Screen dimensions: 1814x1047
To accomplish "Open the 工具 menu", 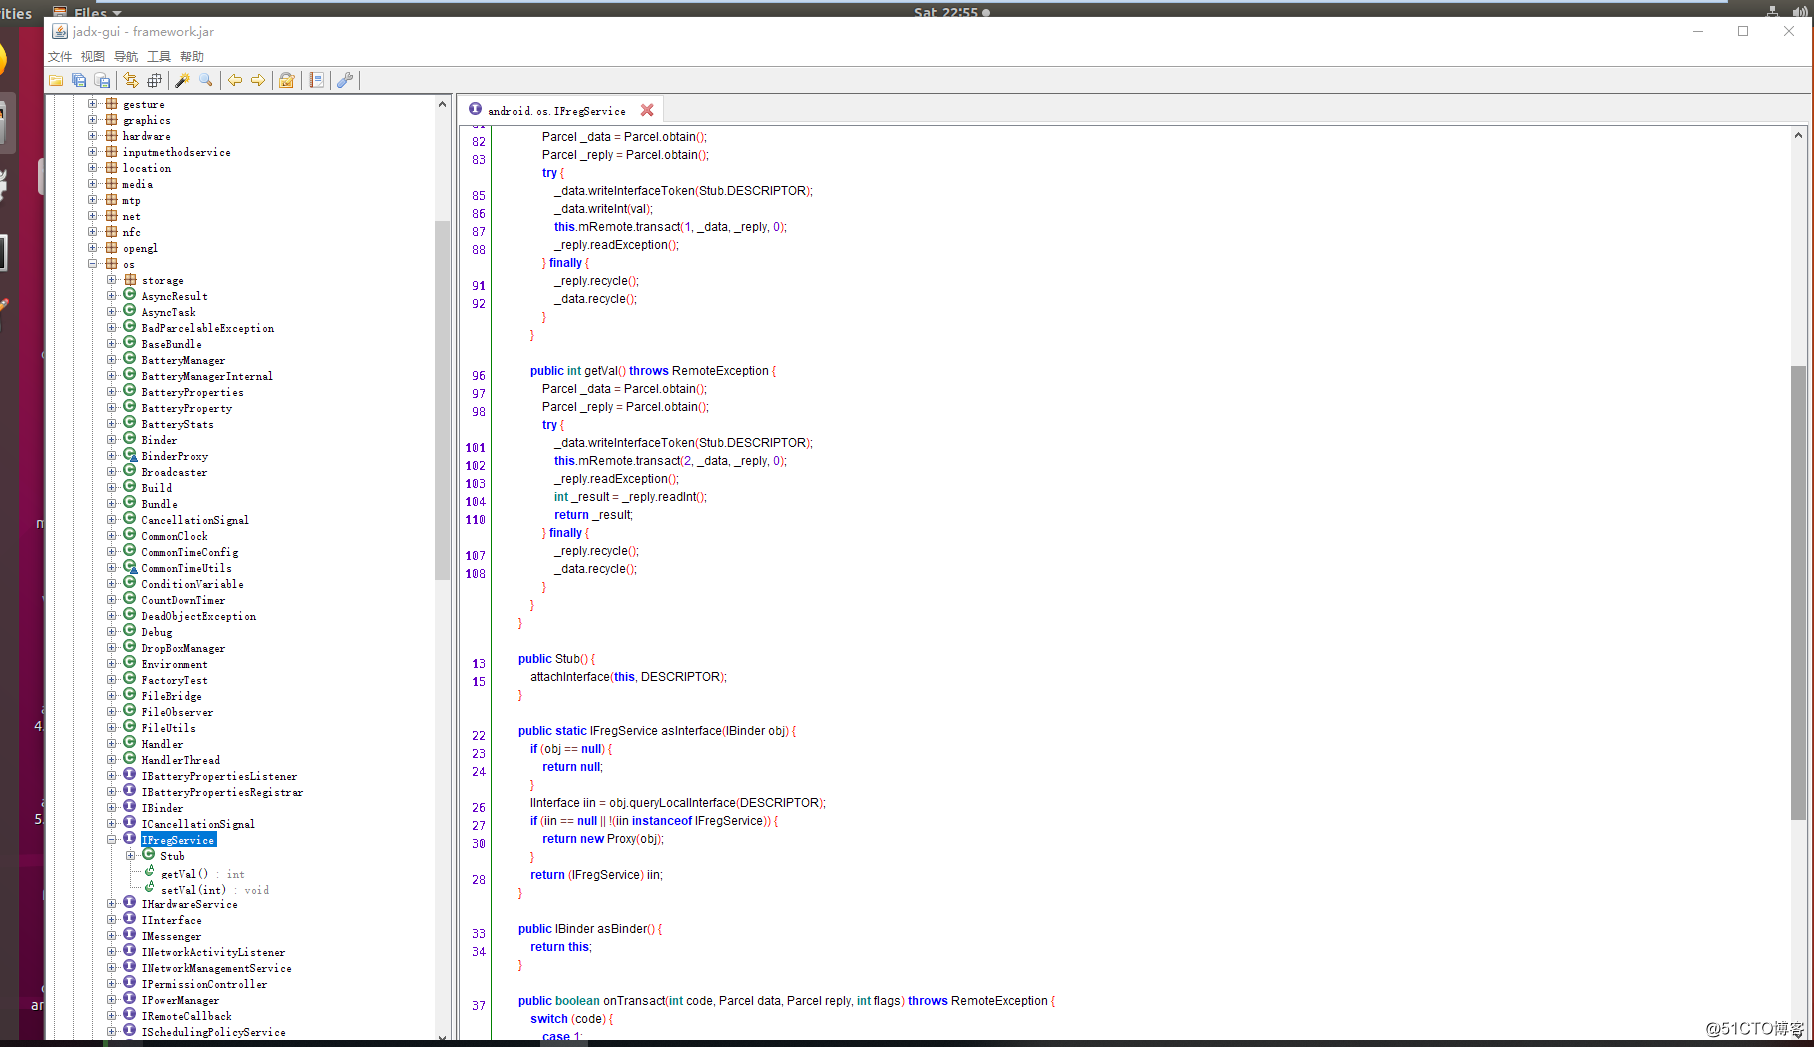I will [x=159, y=57].
